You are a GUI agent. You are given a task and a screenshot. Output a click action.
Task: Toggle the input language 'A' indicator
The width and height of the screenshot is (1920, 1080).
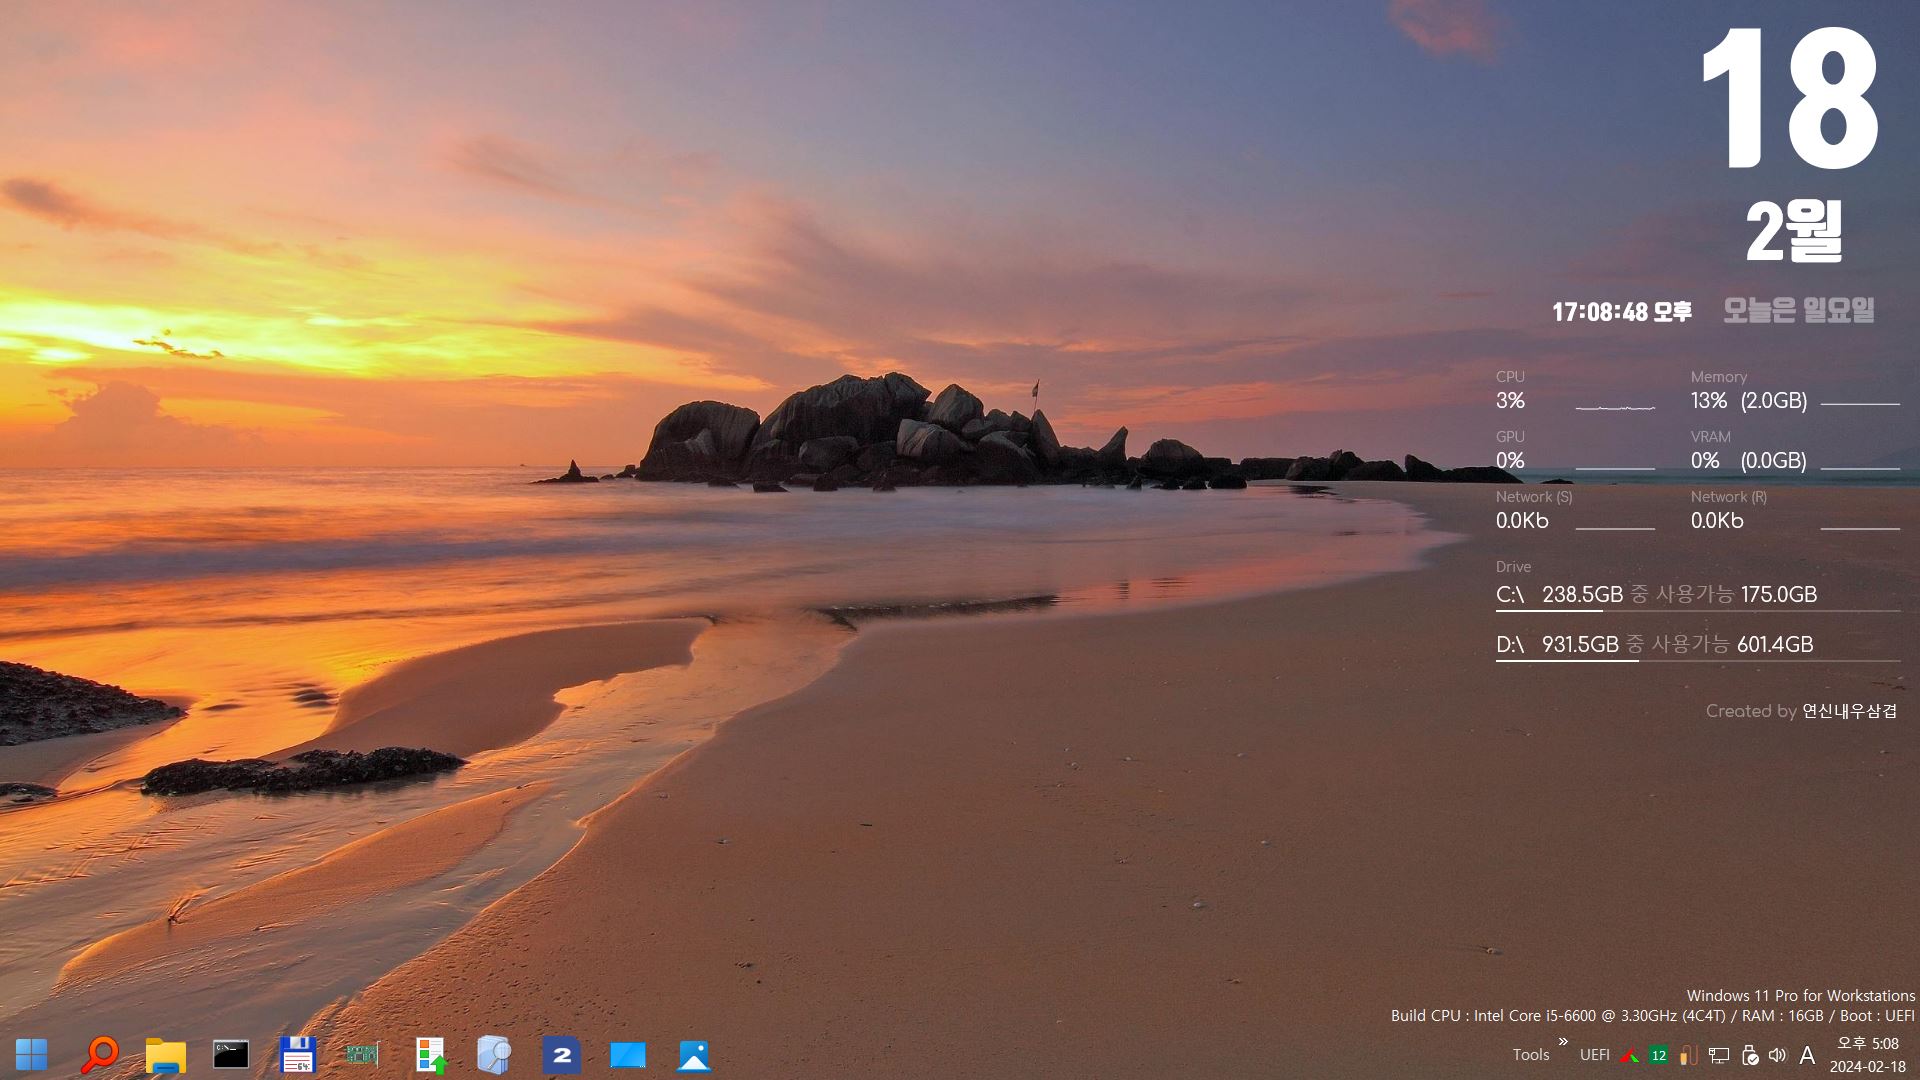[1807, 1055]
